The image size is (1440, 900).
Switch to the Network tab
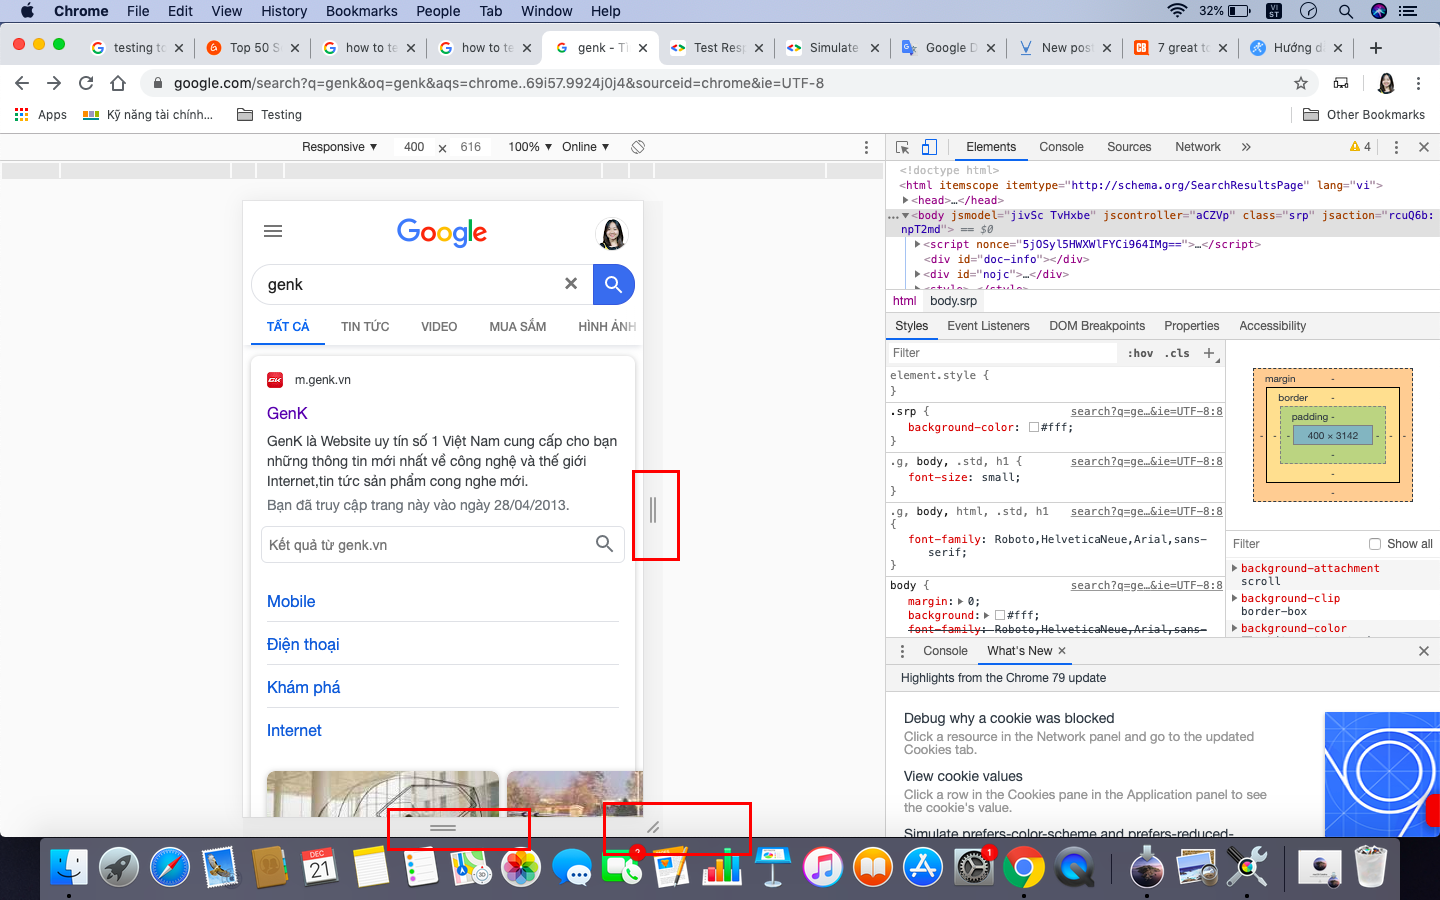tap(1198, 147)
